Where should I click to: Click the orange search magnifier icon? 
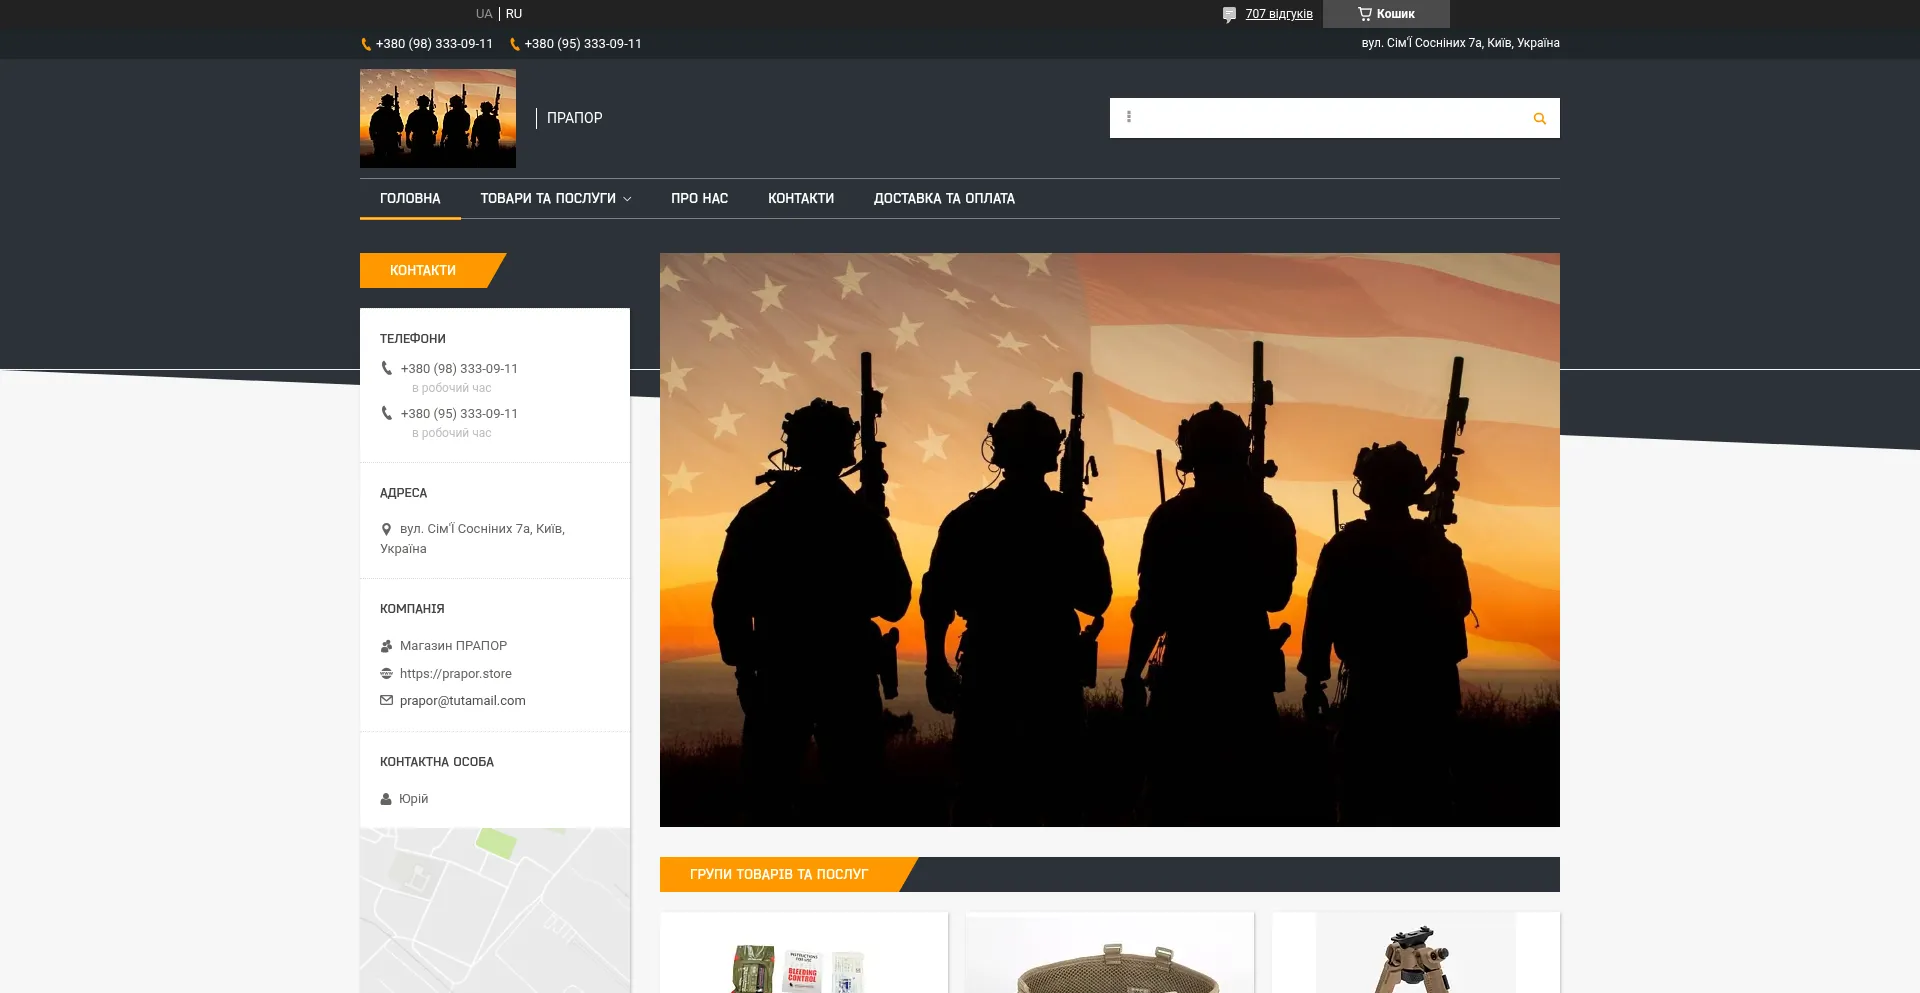coord(1539,119)
